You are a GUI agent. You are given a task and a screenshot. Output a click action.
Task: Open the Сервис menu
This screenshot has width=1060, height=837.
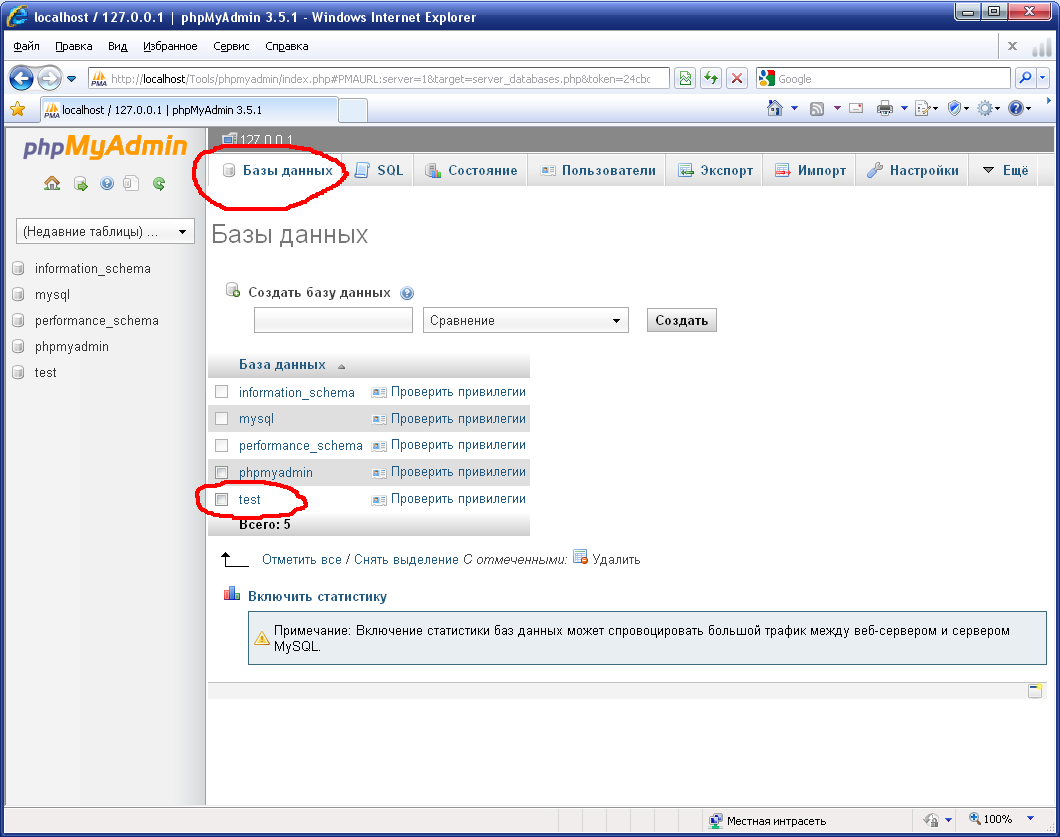tap(231, 46)
